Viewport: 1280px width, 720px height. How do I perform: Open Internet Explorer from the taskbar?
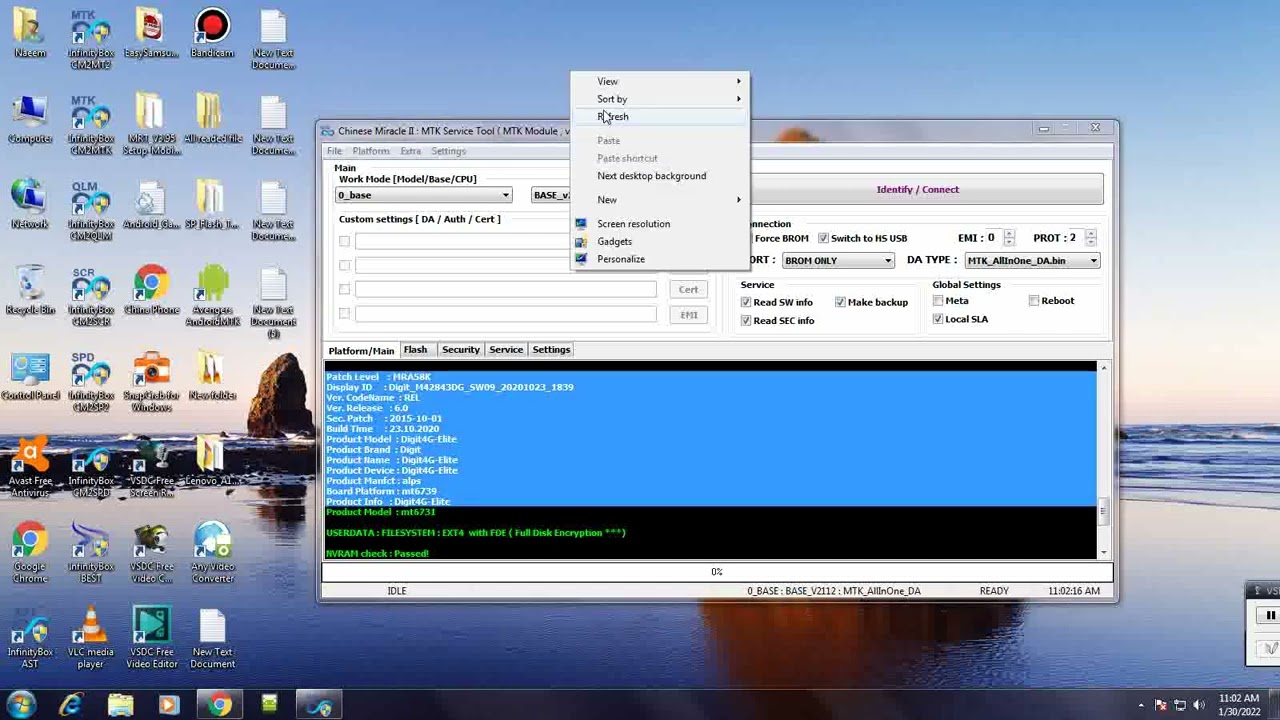(71, 705)
